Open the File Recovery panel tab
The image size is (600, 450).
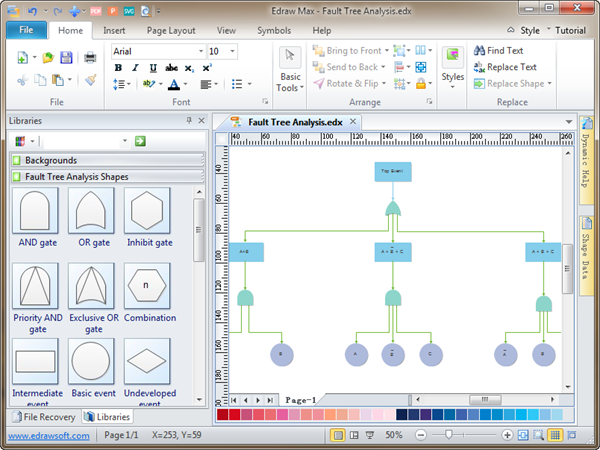pyautogui.click(x=42, y=417)
